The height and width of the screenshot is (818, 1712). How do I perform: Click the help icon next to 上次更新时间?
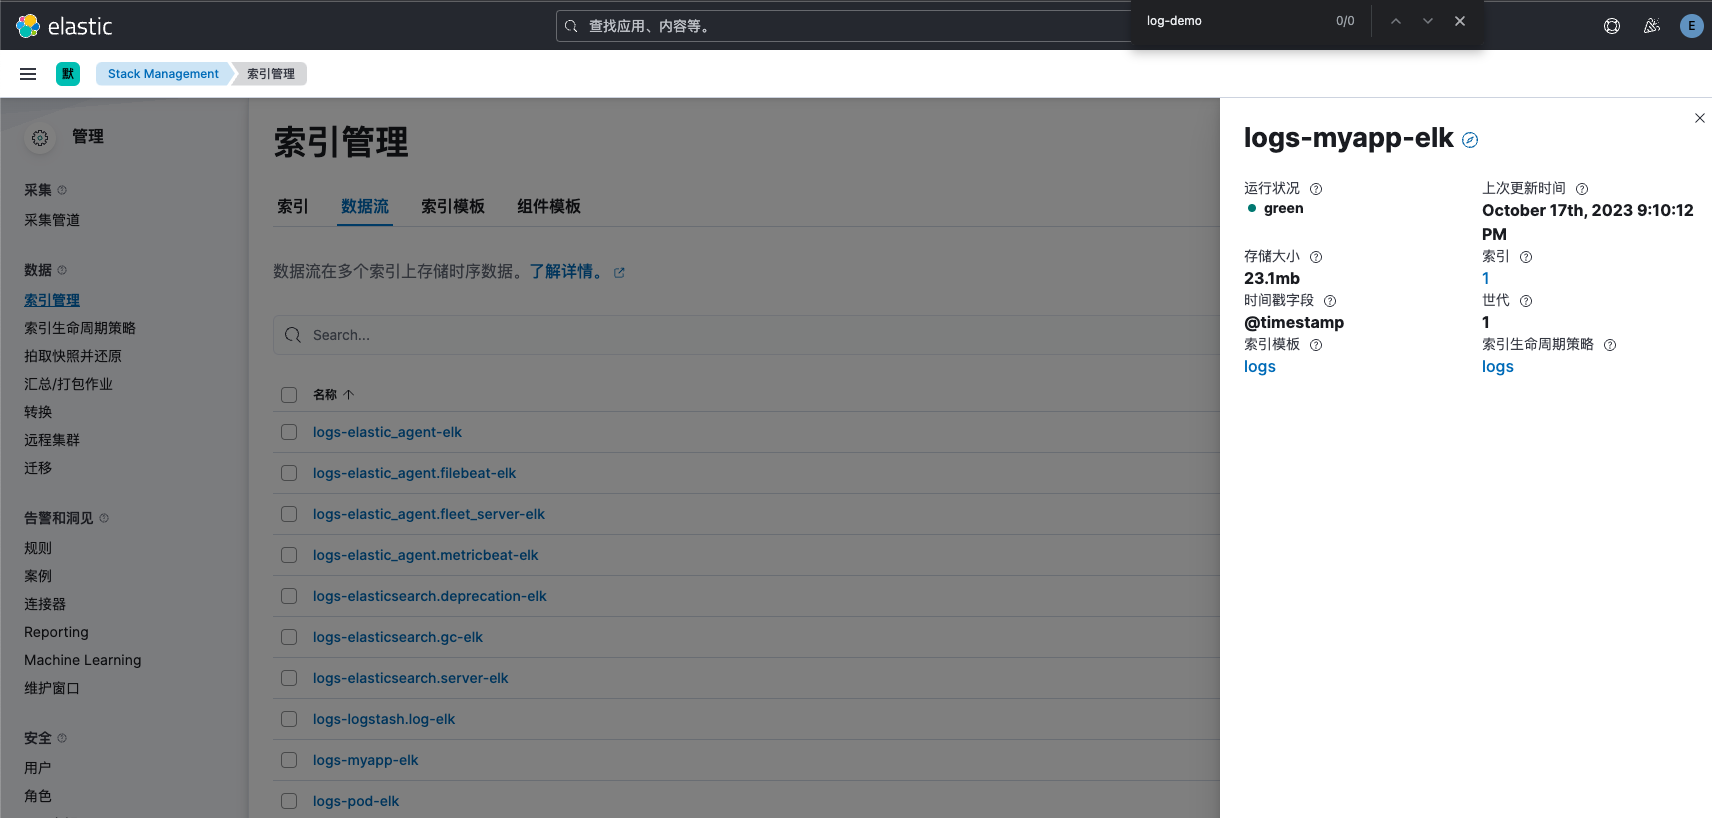click(1582, 189)
